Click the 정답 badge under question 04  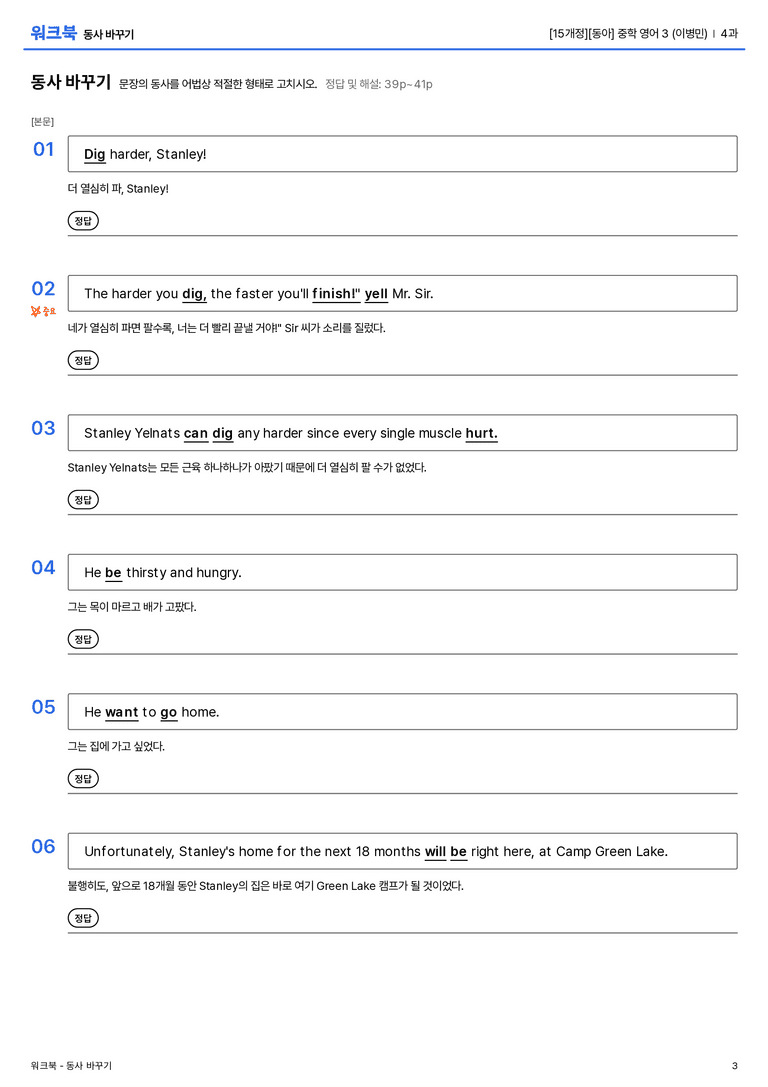pos(83,639)
